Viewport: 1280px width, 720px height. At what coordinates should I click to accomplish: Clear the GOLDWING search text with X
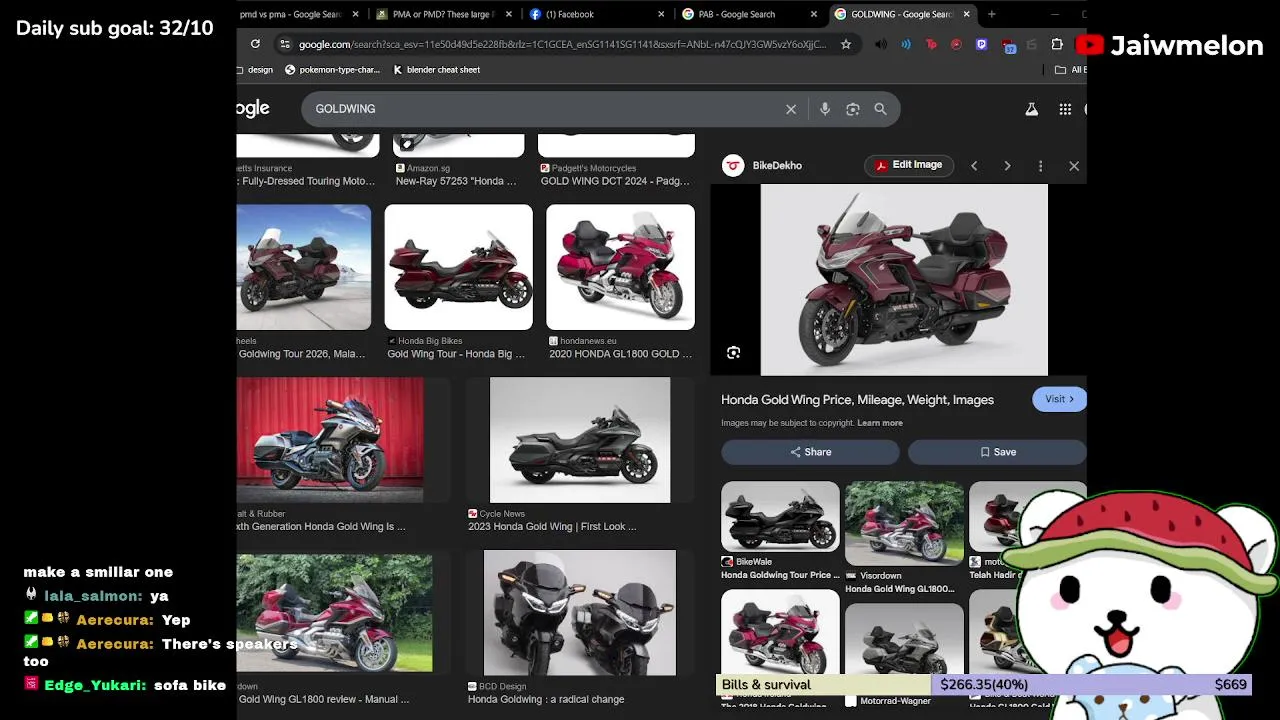[x=791, y=109]
